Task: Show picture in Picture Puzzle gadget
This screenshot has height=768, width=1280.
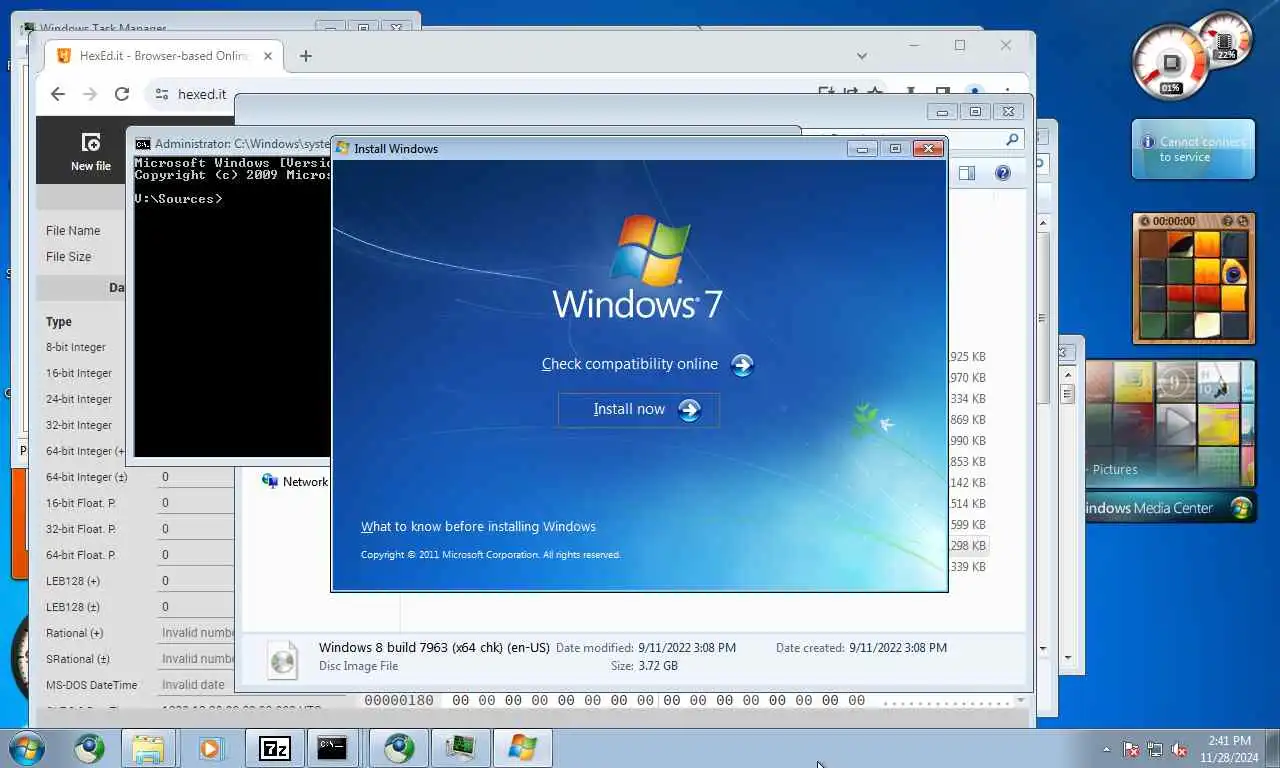Action: [x=1226, y=220]
